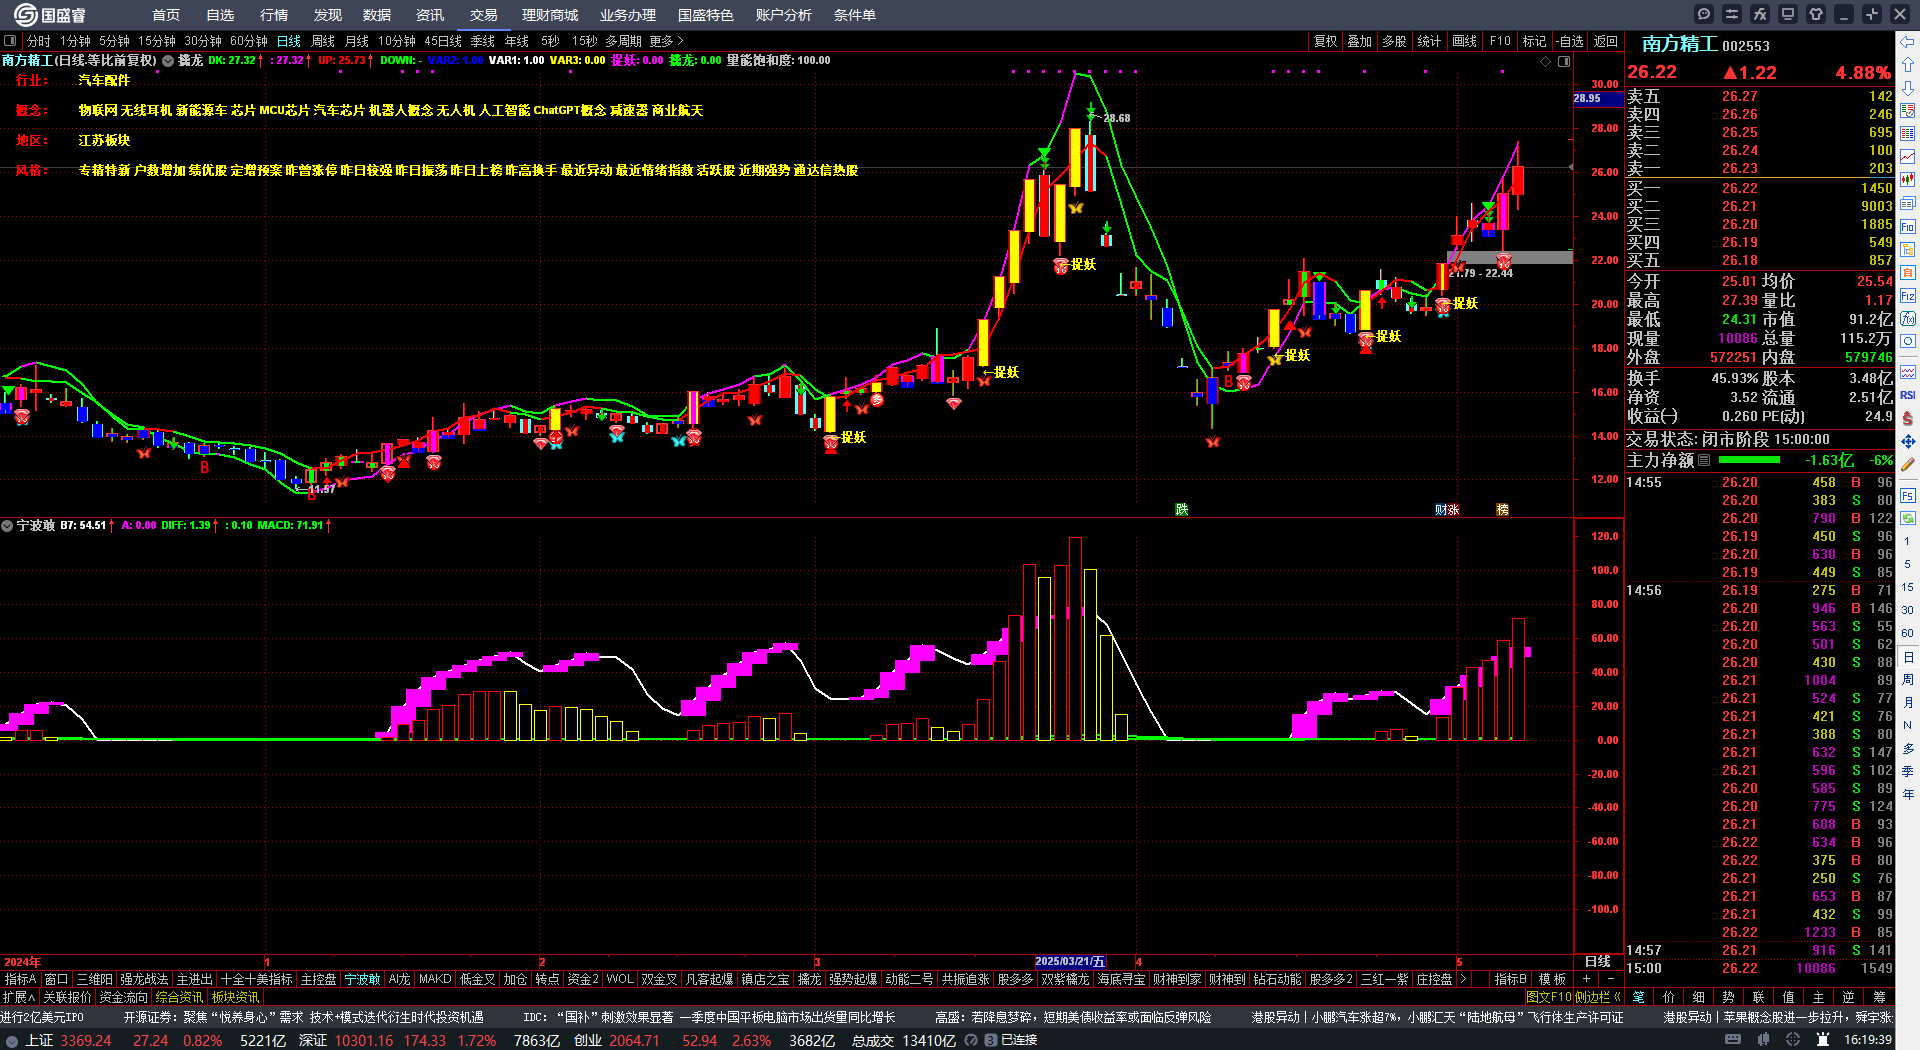Screen dimensions: 1920x1050
Task: Click the 关联报价 button
Action: click(x=67, y=997)
